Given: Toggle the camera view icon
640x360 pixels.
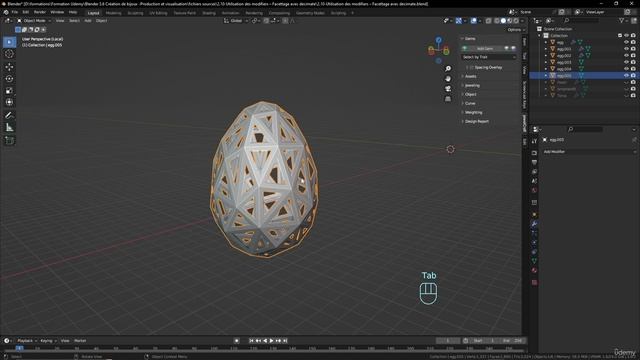Looking at the screenshot, I should pos(448,89).
